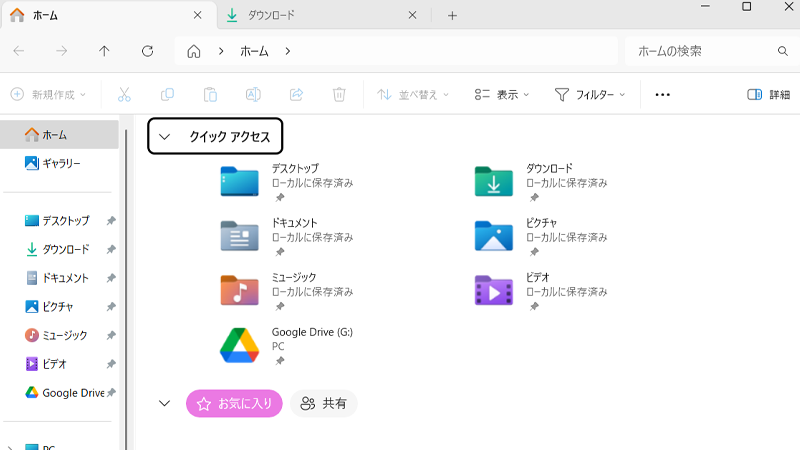Viewport: 800px width, 450px height.
Task: Go back with the left arrow
Action: 19,51
